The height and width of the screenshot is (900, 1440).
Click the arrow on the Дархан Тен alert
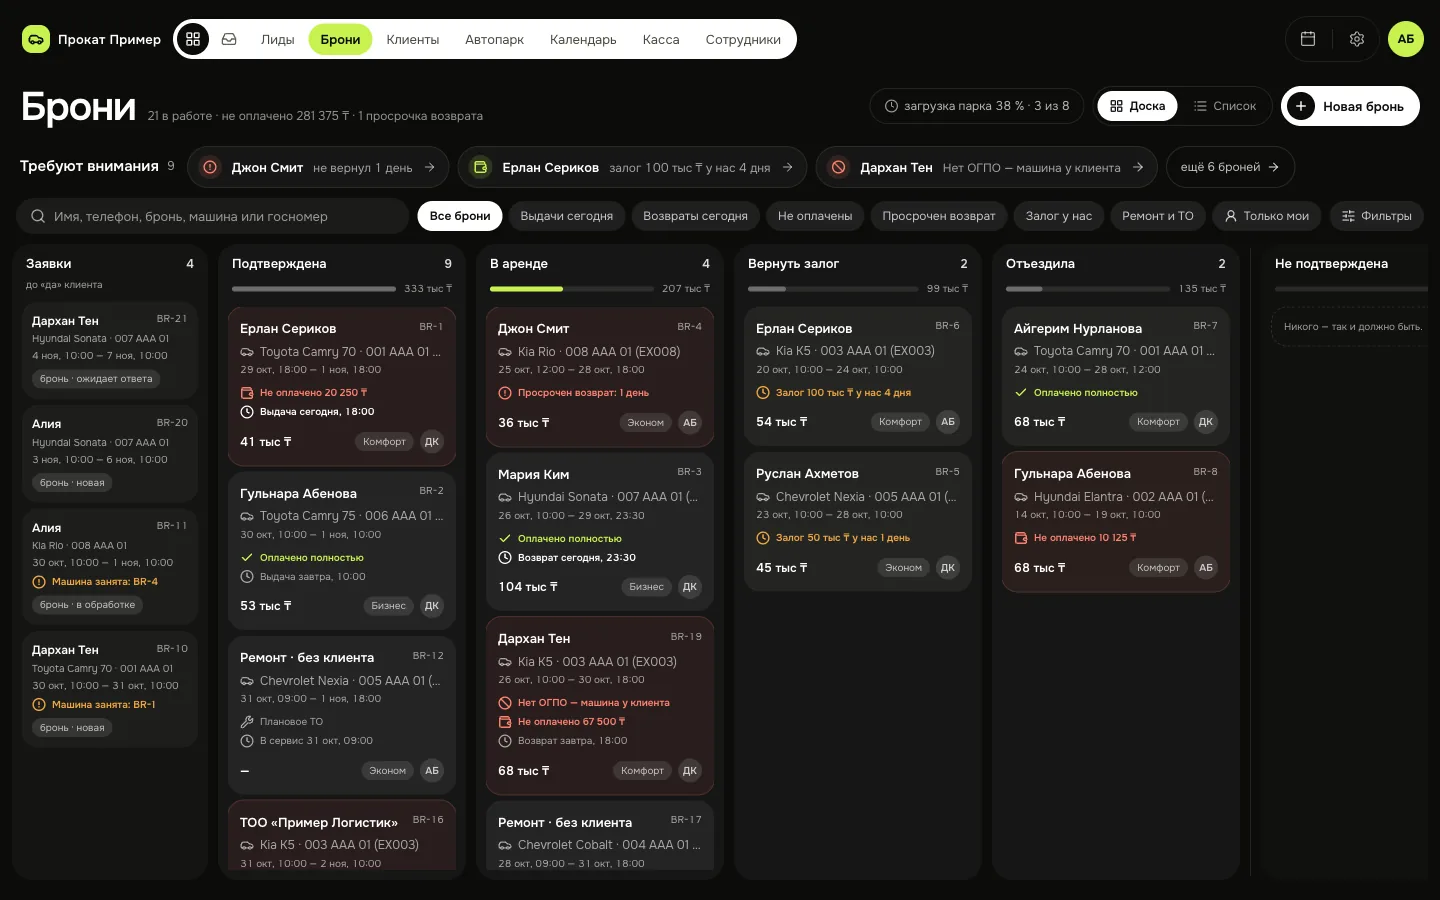[1138, 167]
